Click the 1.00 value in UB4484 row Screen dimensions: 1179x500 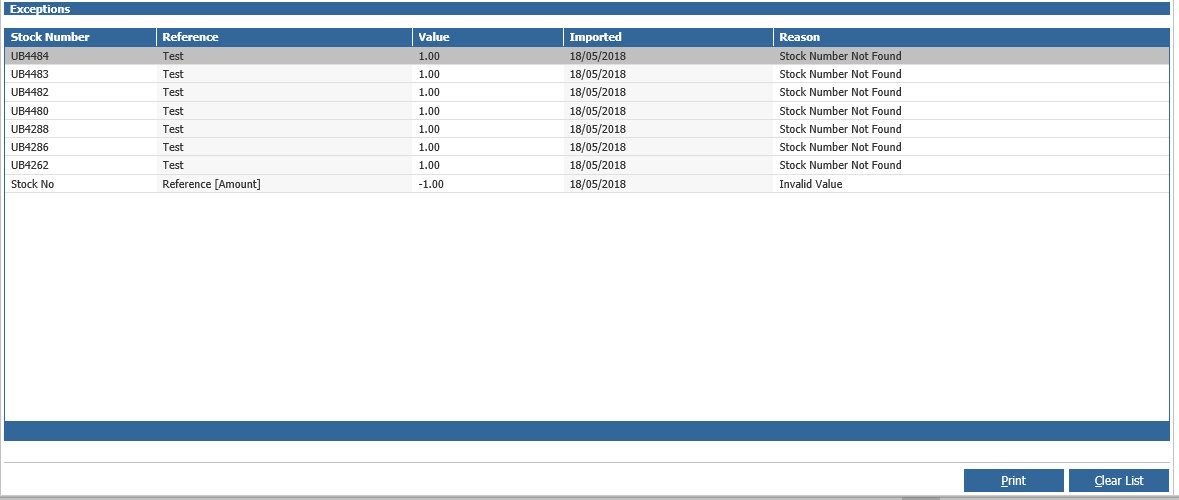click(429, 56)
